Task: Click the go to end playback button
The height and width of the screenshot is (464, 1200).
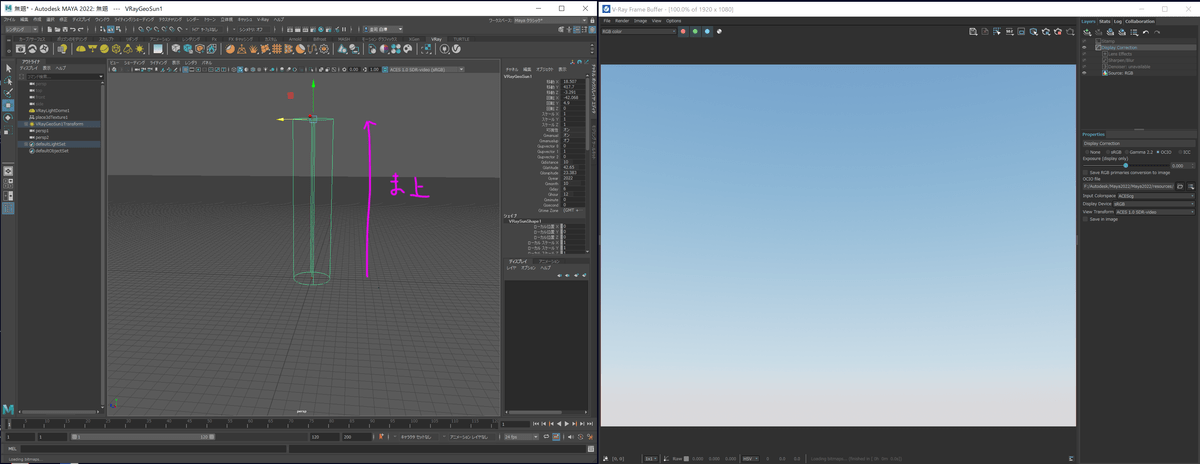Action: [x=590, y=424]
